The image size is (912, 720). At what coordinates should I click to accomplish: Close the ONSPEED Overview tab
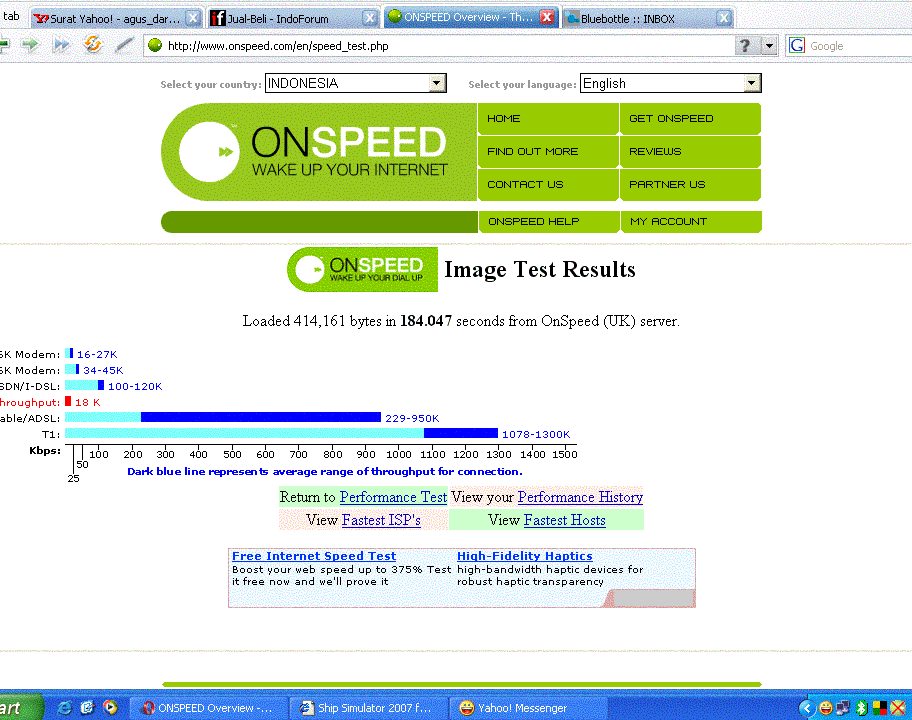point(547,17)
